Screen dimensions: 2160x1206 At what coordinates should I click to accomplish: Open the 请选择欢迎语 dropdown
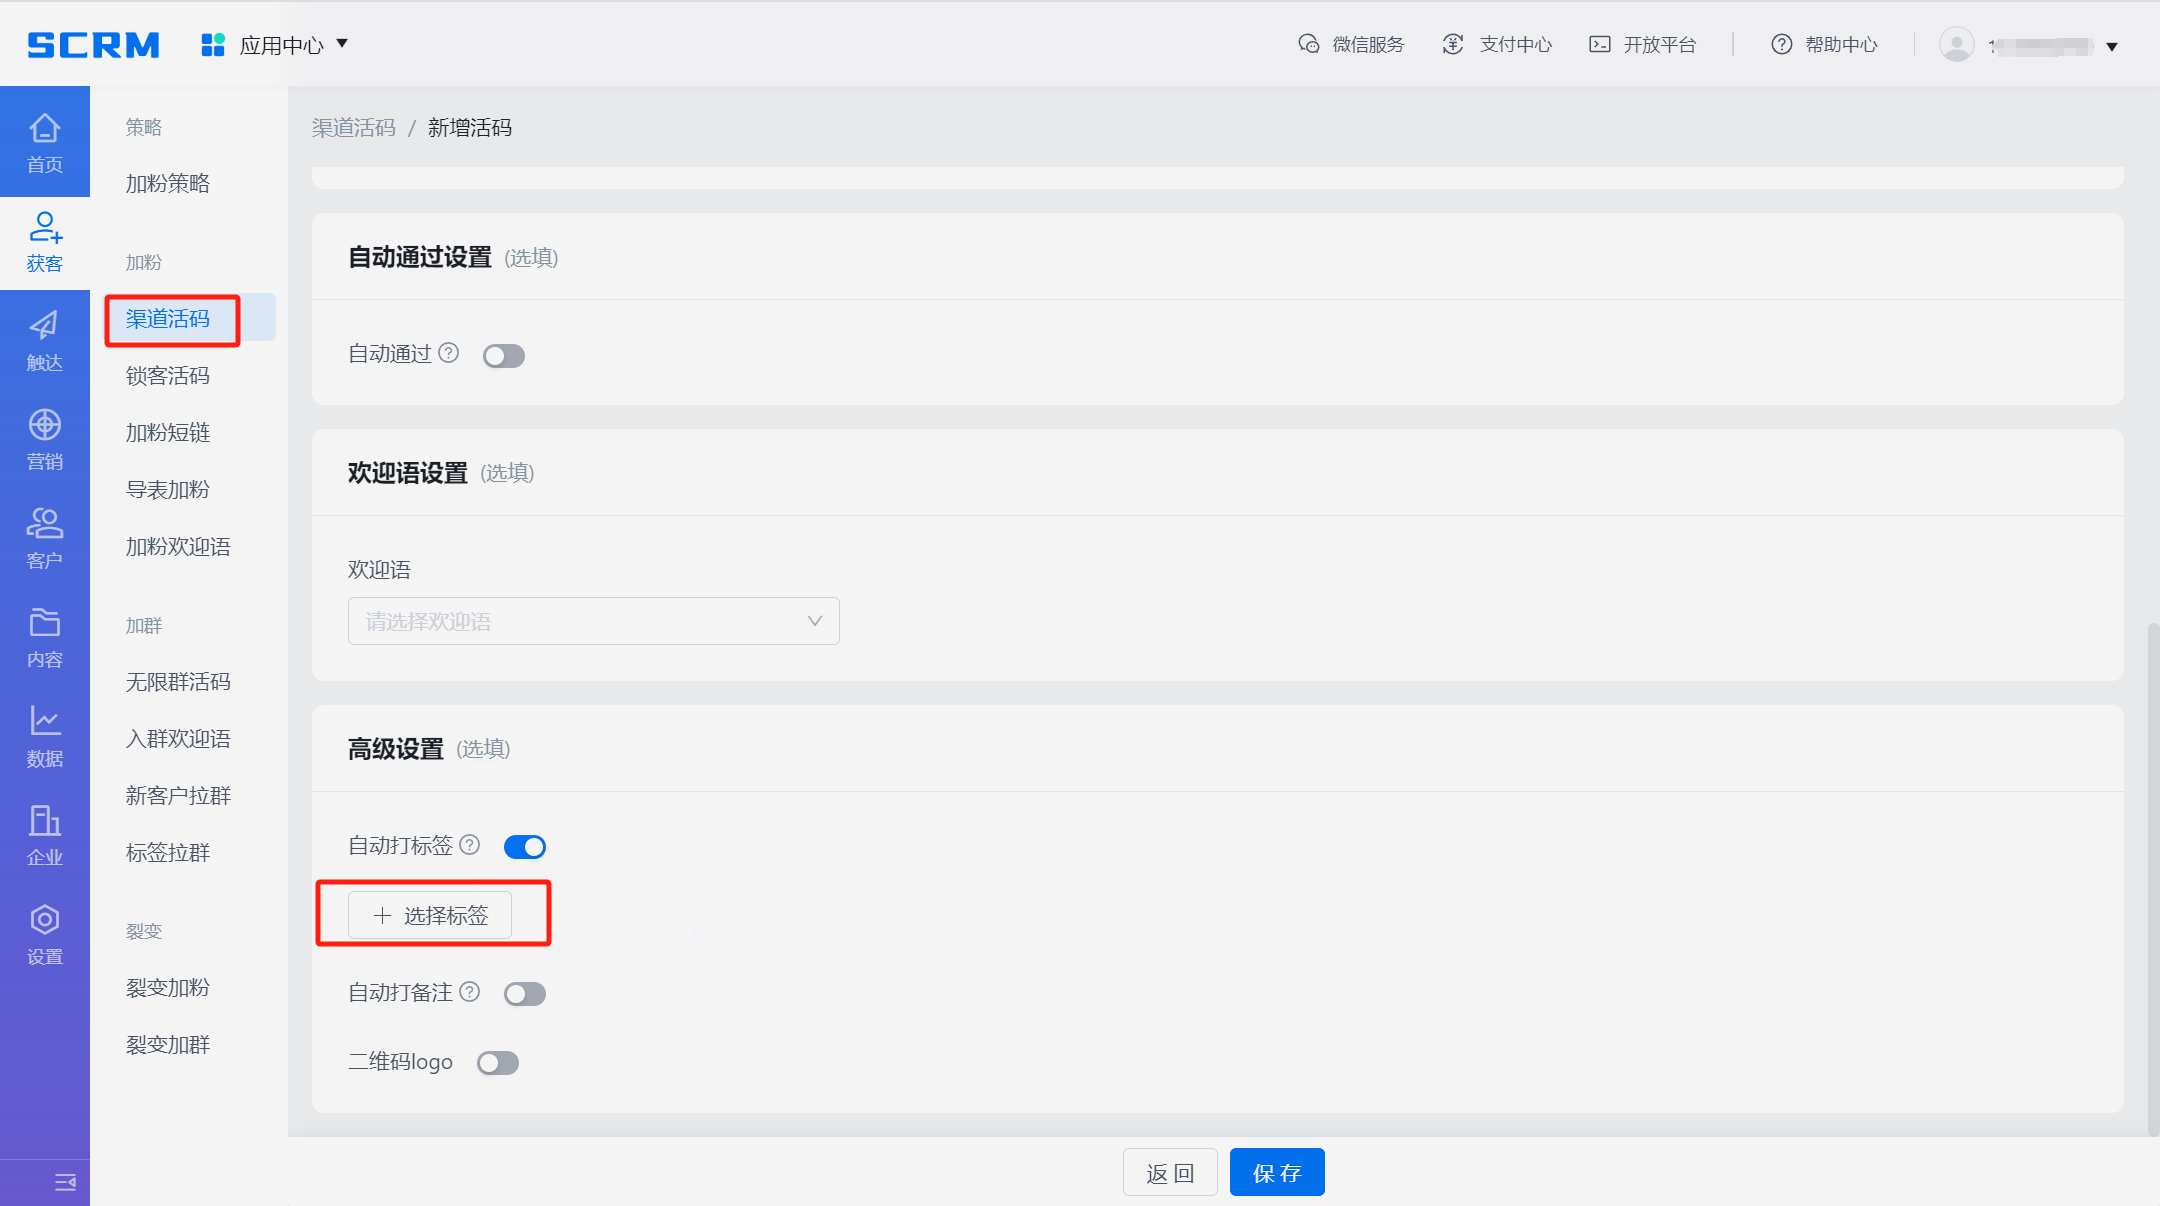point(593,621)
